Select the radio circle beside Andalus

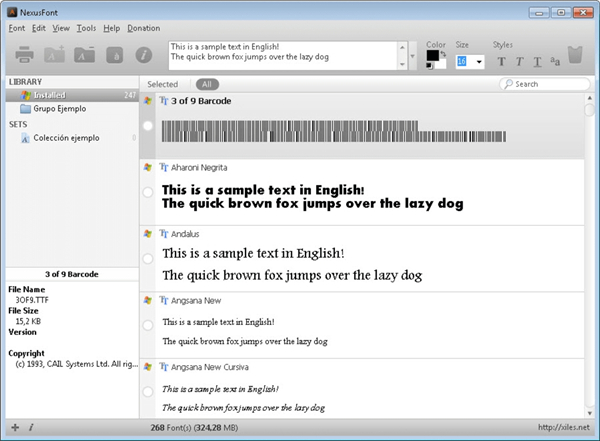pos(148,258)
